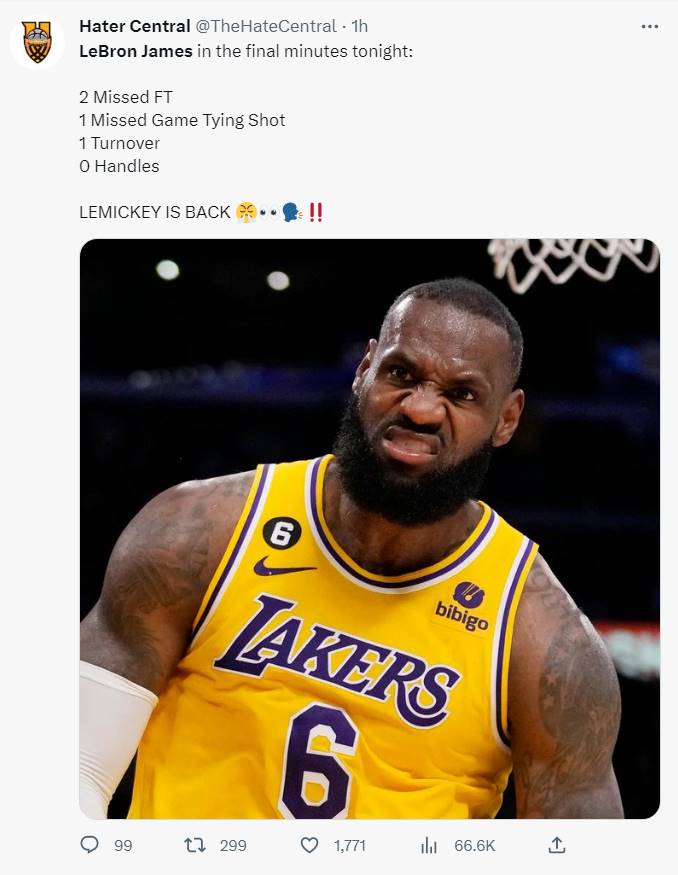Click the 299 retweets count

coord(233,846)
